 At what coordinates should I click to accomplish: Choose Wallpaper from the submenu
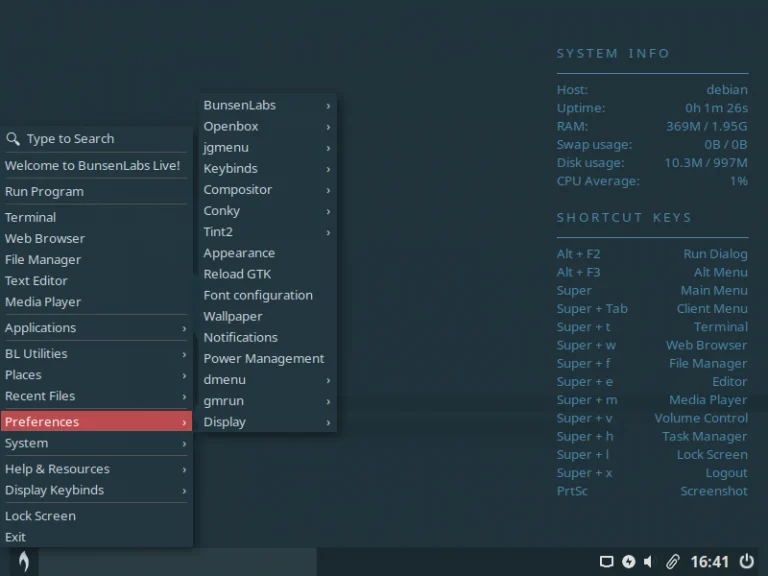pyautogui.click(x=267, y=316)
